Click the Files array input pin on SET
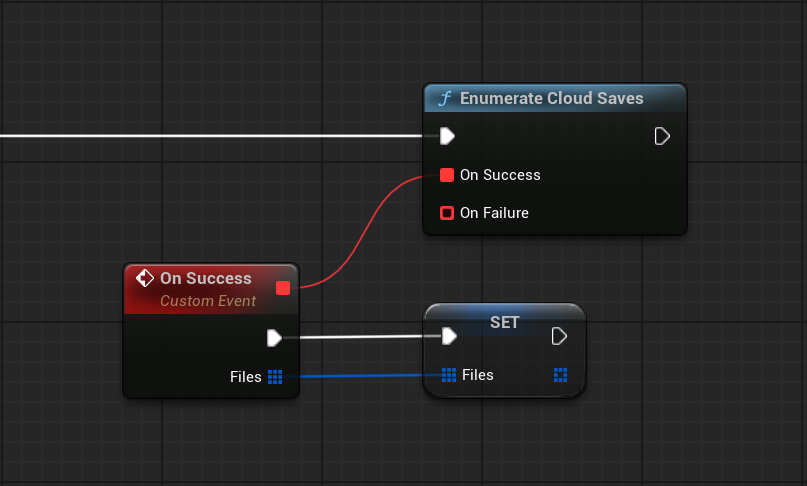The image size is (807, 486). (449, 375)
